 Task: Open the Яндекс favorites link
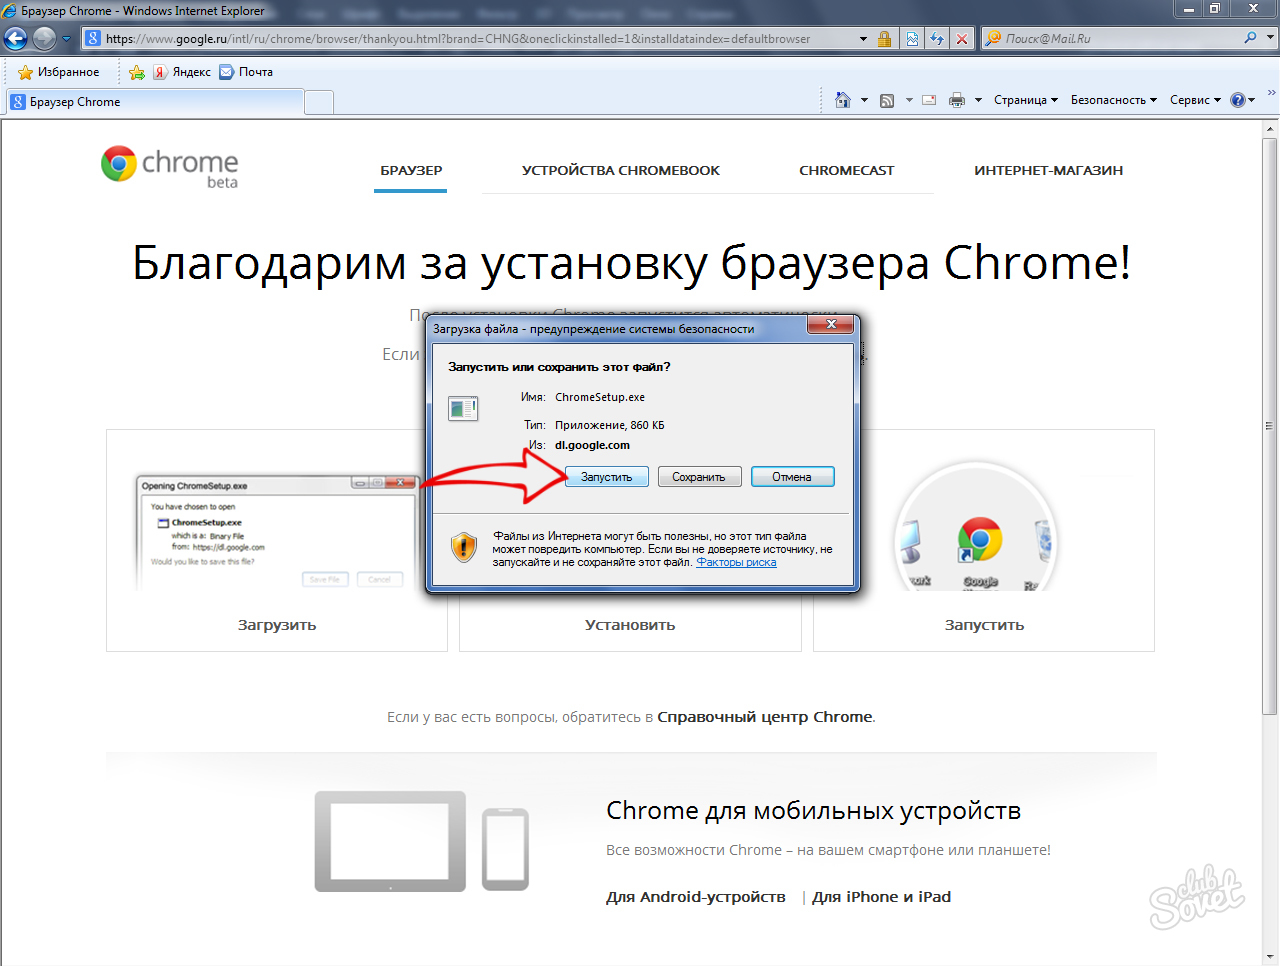[x=182, y=72]
